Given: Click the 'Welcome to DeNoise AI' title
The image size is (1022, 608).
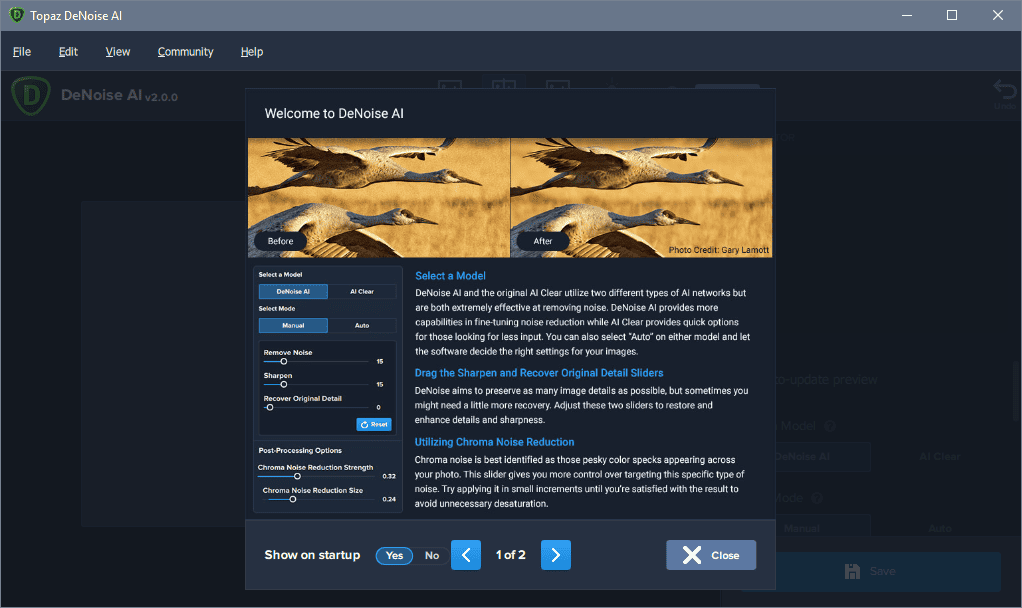Looking at the screenshot, I should (x=334, y=113).
